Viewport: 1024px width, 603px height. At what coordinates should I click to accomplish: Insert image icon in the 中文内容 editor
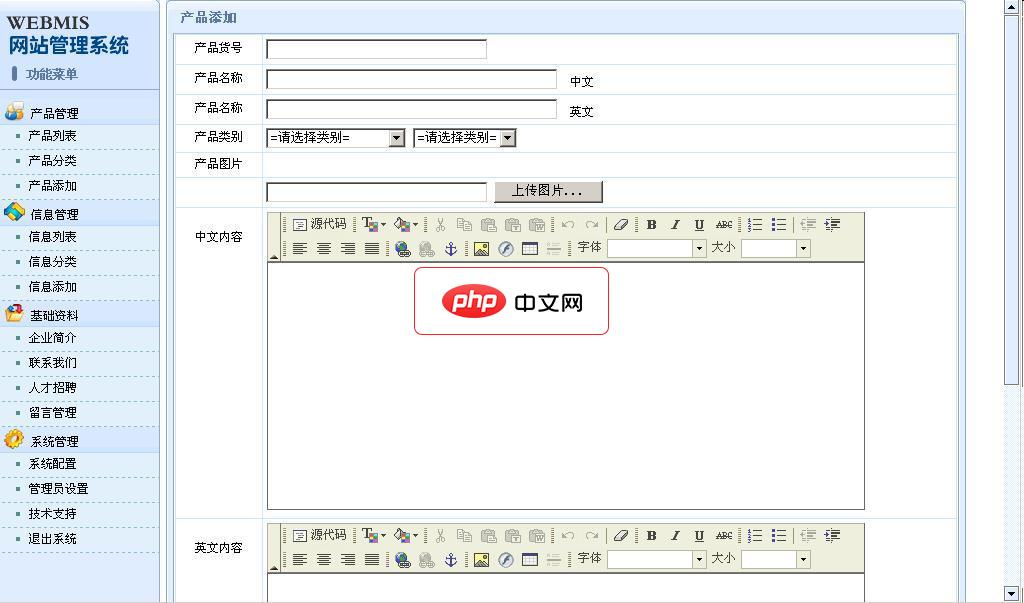481,249
